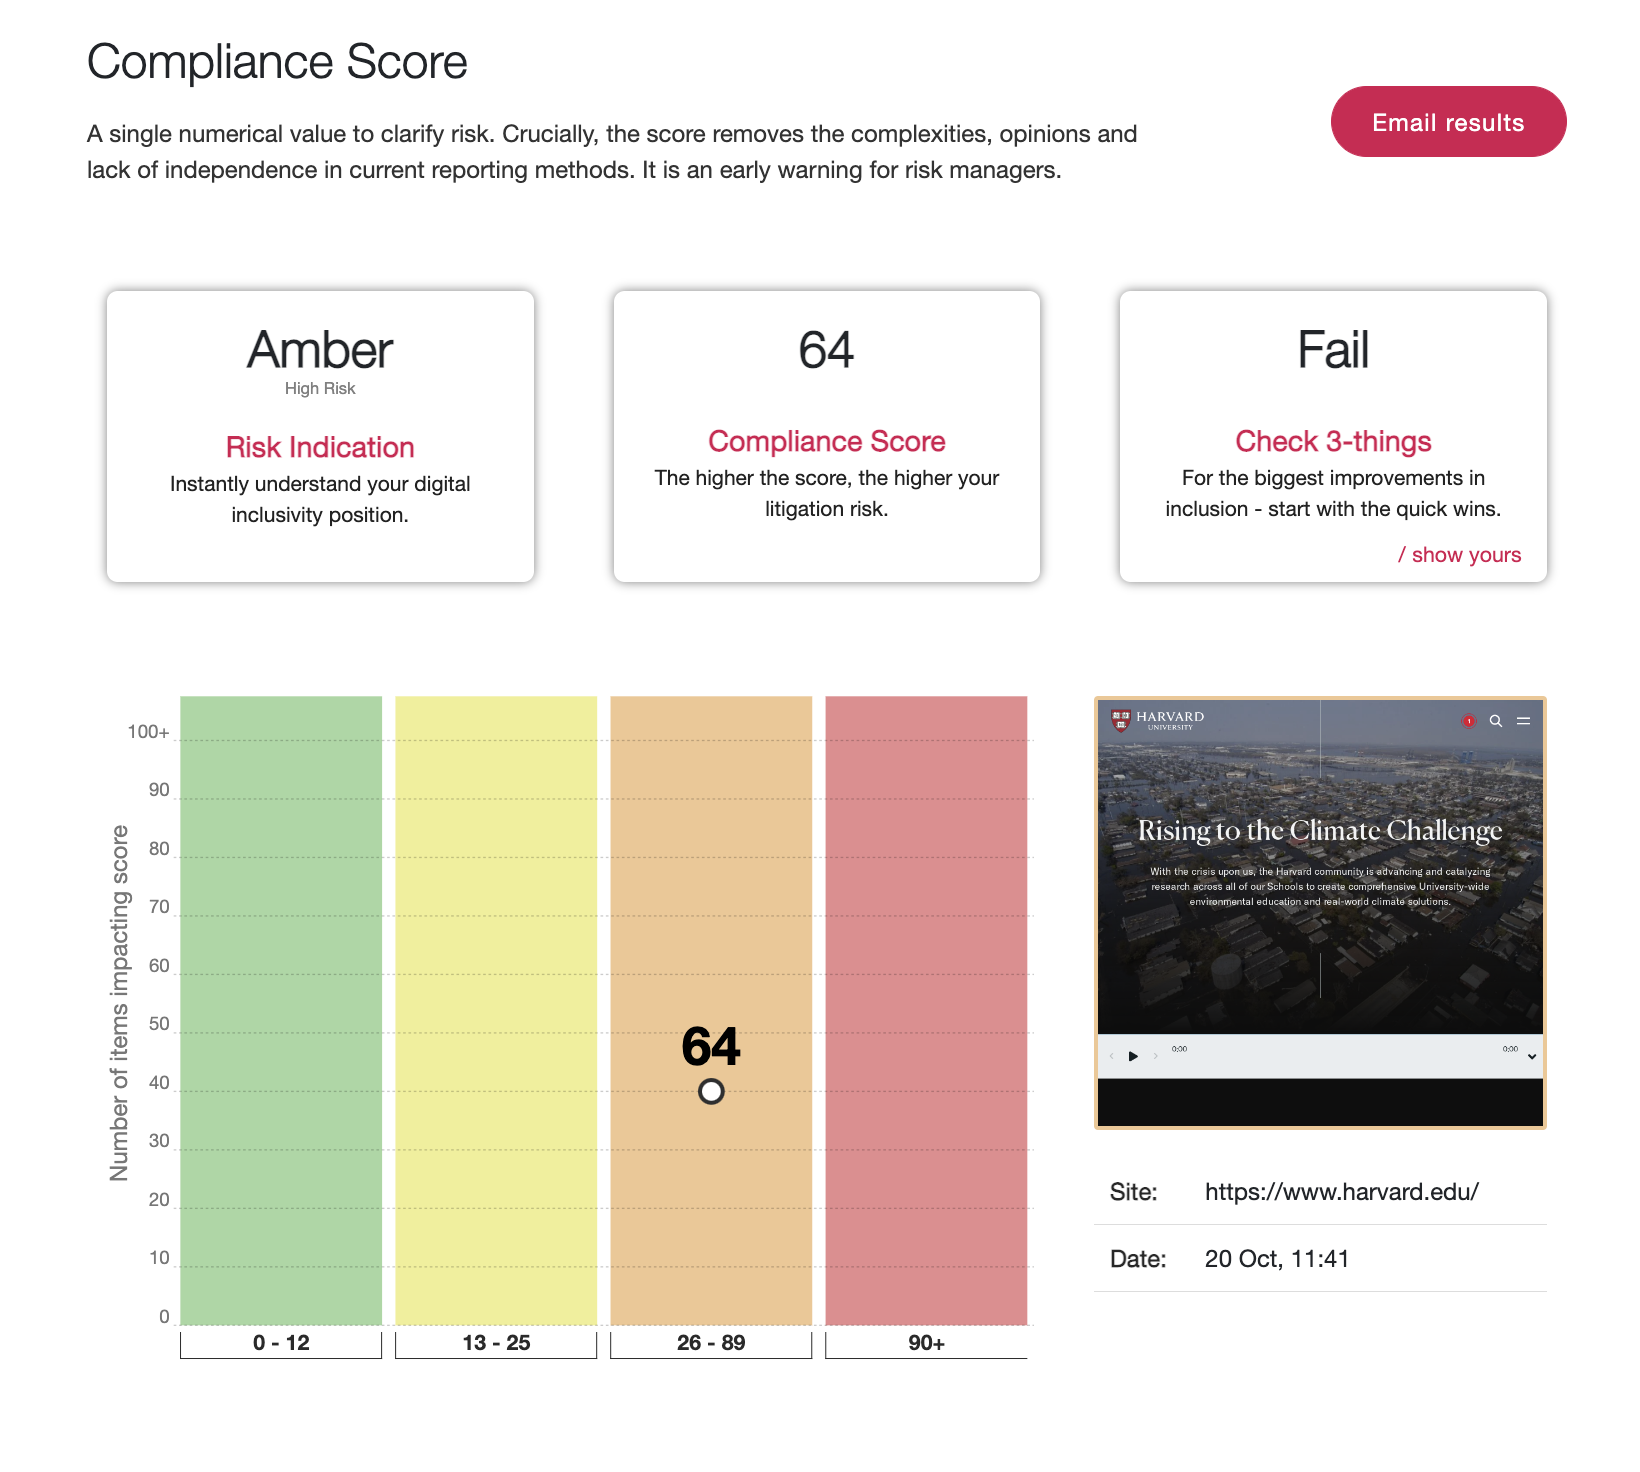Open search in the Harvard site preview
1640x1472 pixels.
(x=1496, y=721)
